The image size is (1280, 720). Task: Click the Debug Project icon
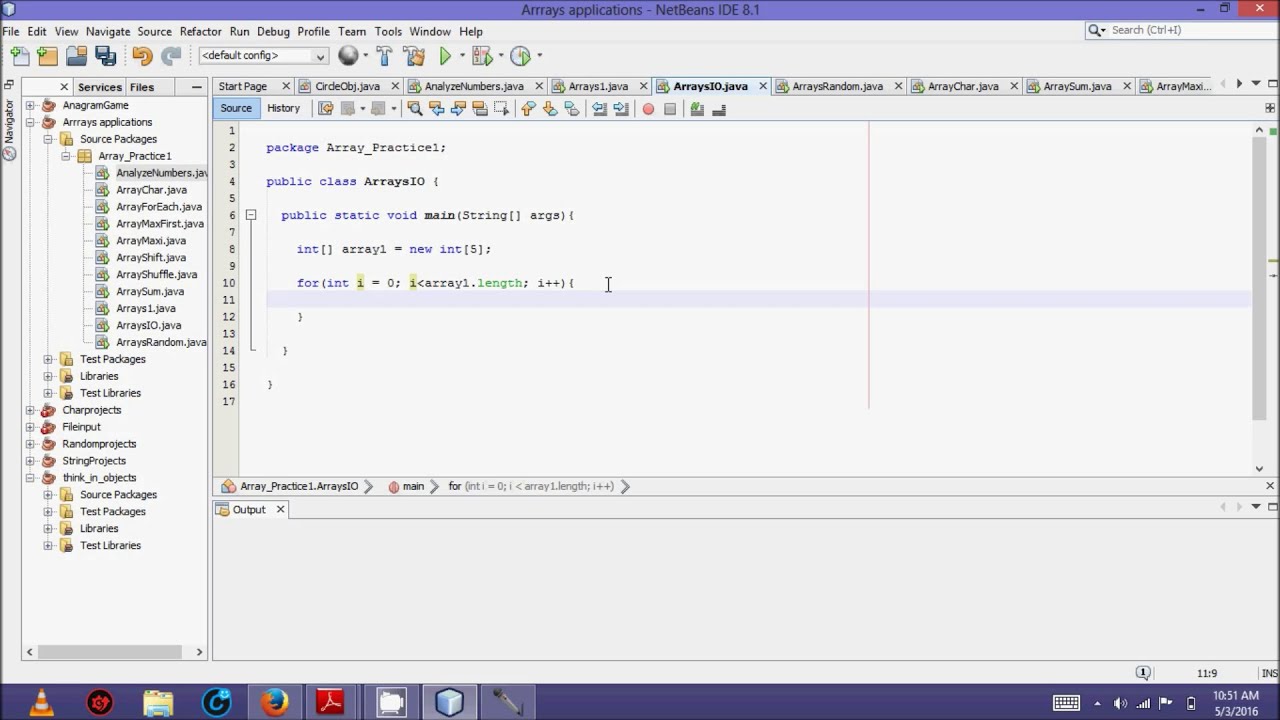click(x=482, y=56)
